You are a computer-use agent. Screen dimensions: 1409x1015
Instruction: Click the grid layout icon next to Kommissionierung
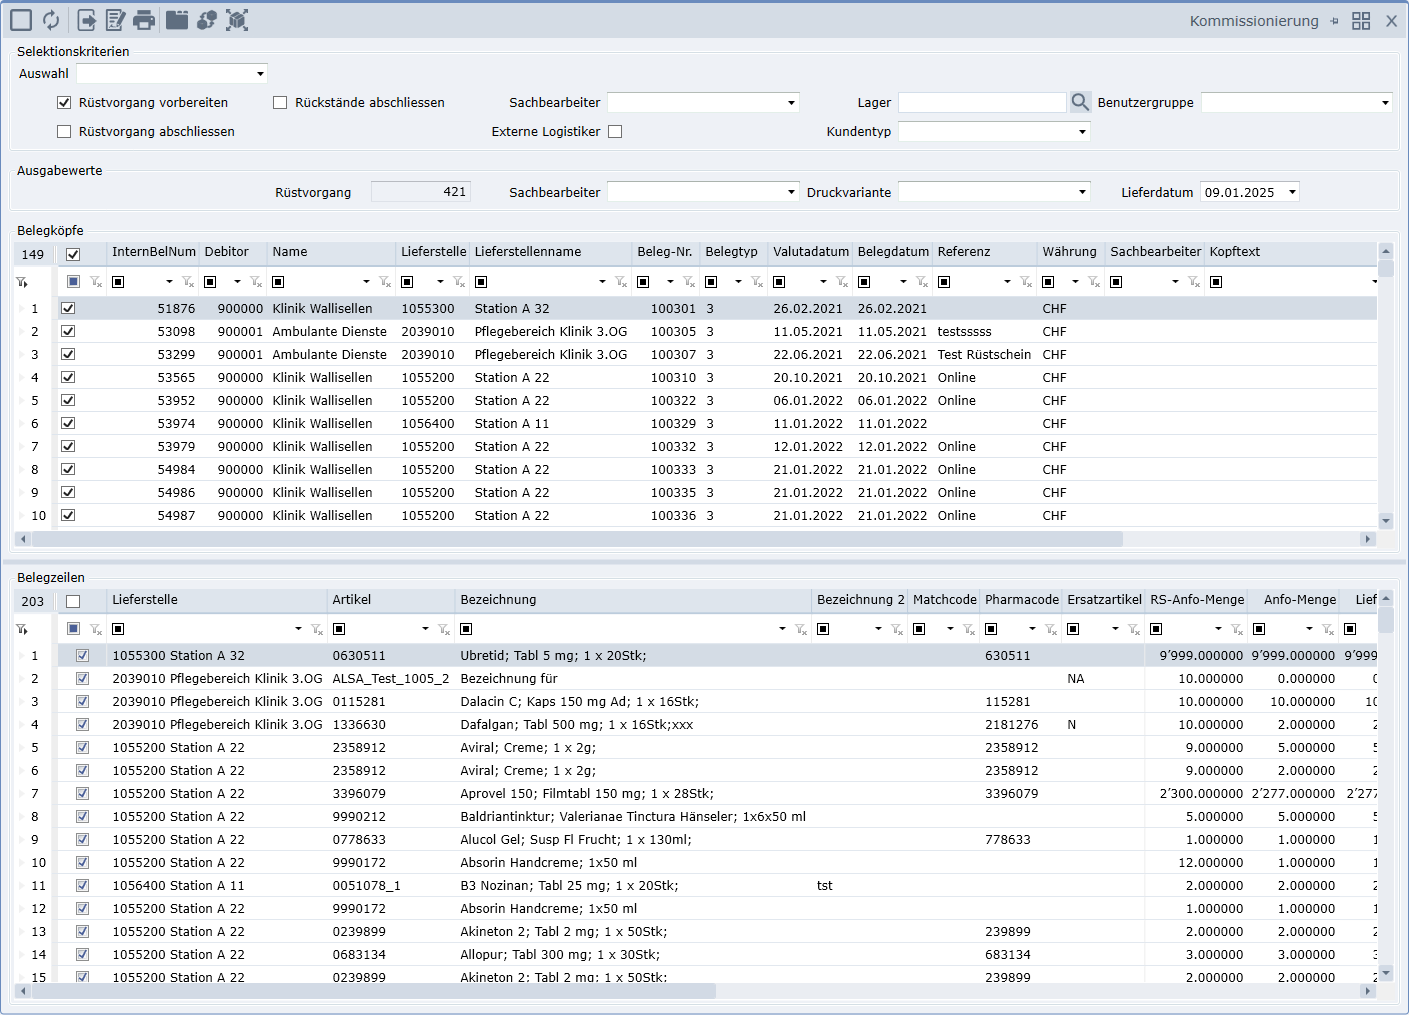(1361, 21)
